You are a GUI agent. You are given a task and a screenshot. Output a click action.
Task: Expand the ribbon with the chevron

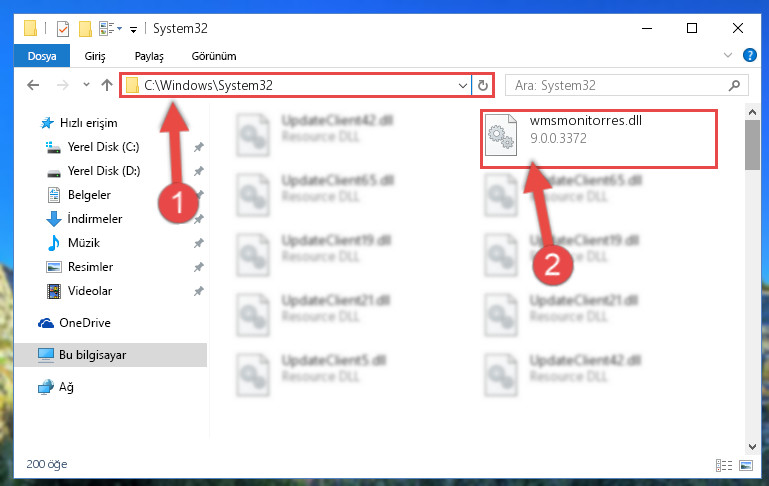point(728,55)
